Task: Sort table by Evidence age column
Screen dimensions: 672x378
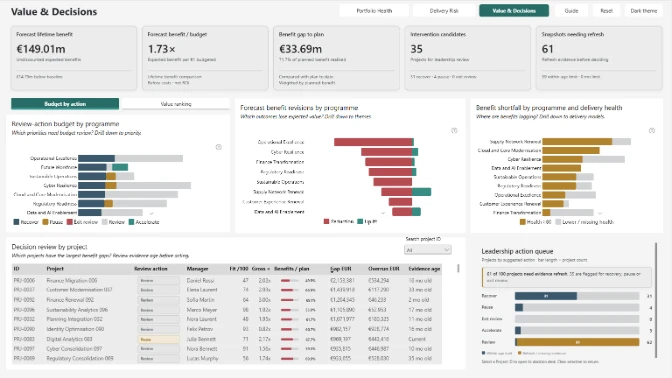Action: tap(424, 269)
